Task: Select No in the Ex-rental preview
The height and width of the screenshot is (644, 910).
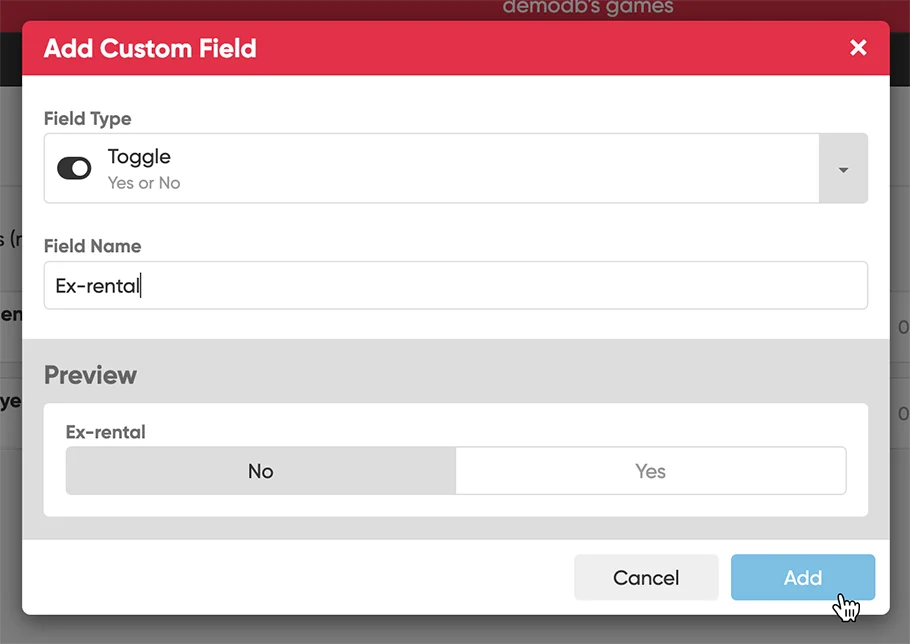Action: pos(261,471)
